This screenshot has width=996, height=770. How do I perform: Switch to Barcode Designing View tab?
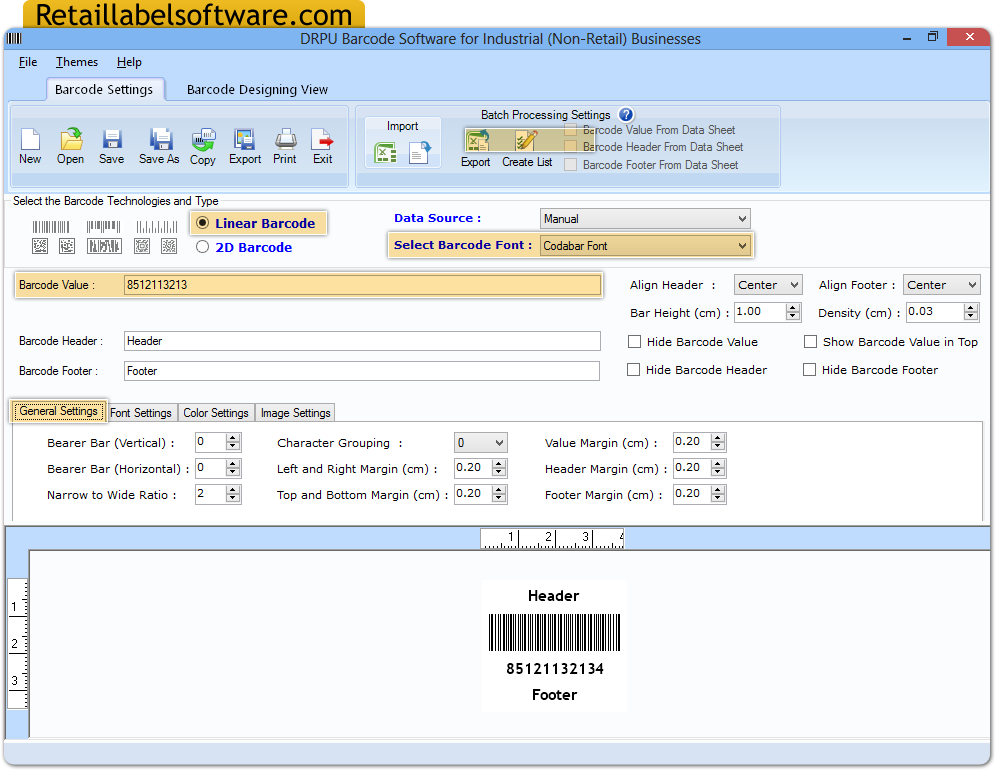[257, 89]
